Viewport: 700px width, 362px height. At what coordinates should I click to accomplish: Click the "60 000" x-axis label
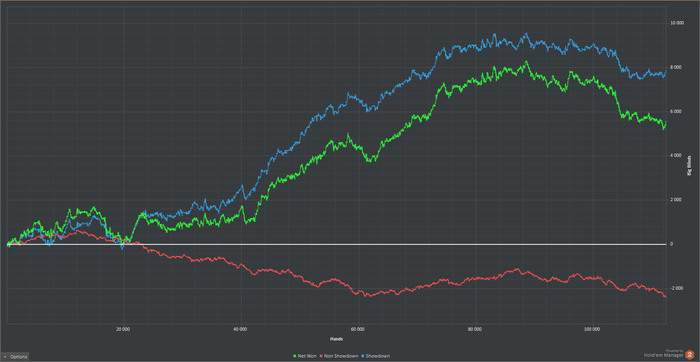[x=358, y=329]
